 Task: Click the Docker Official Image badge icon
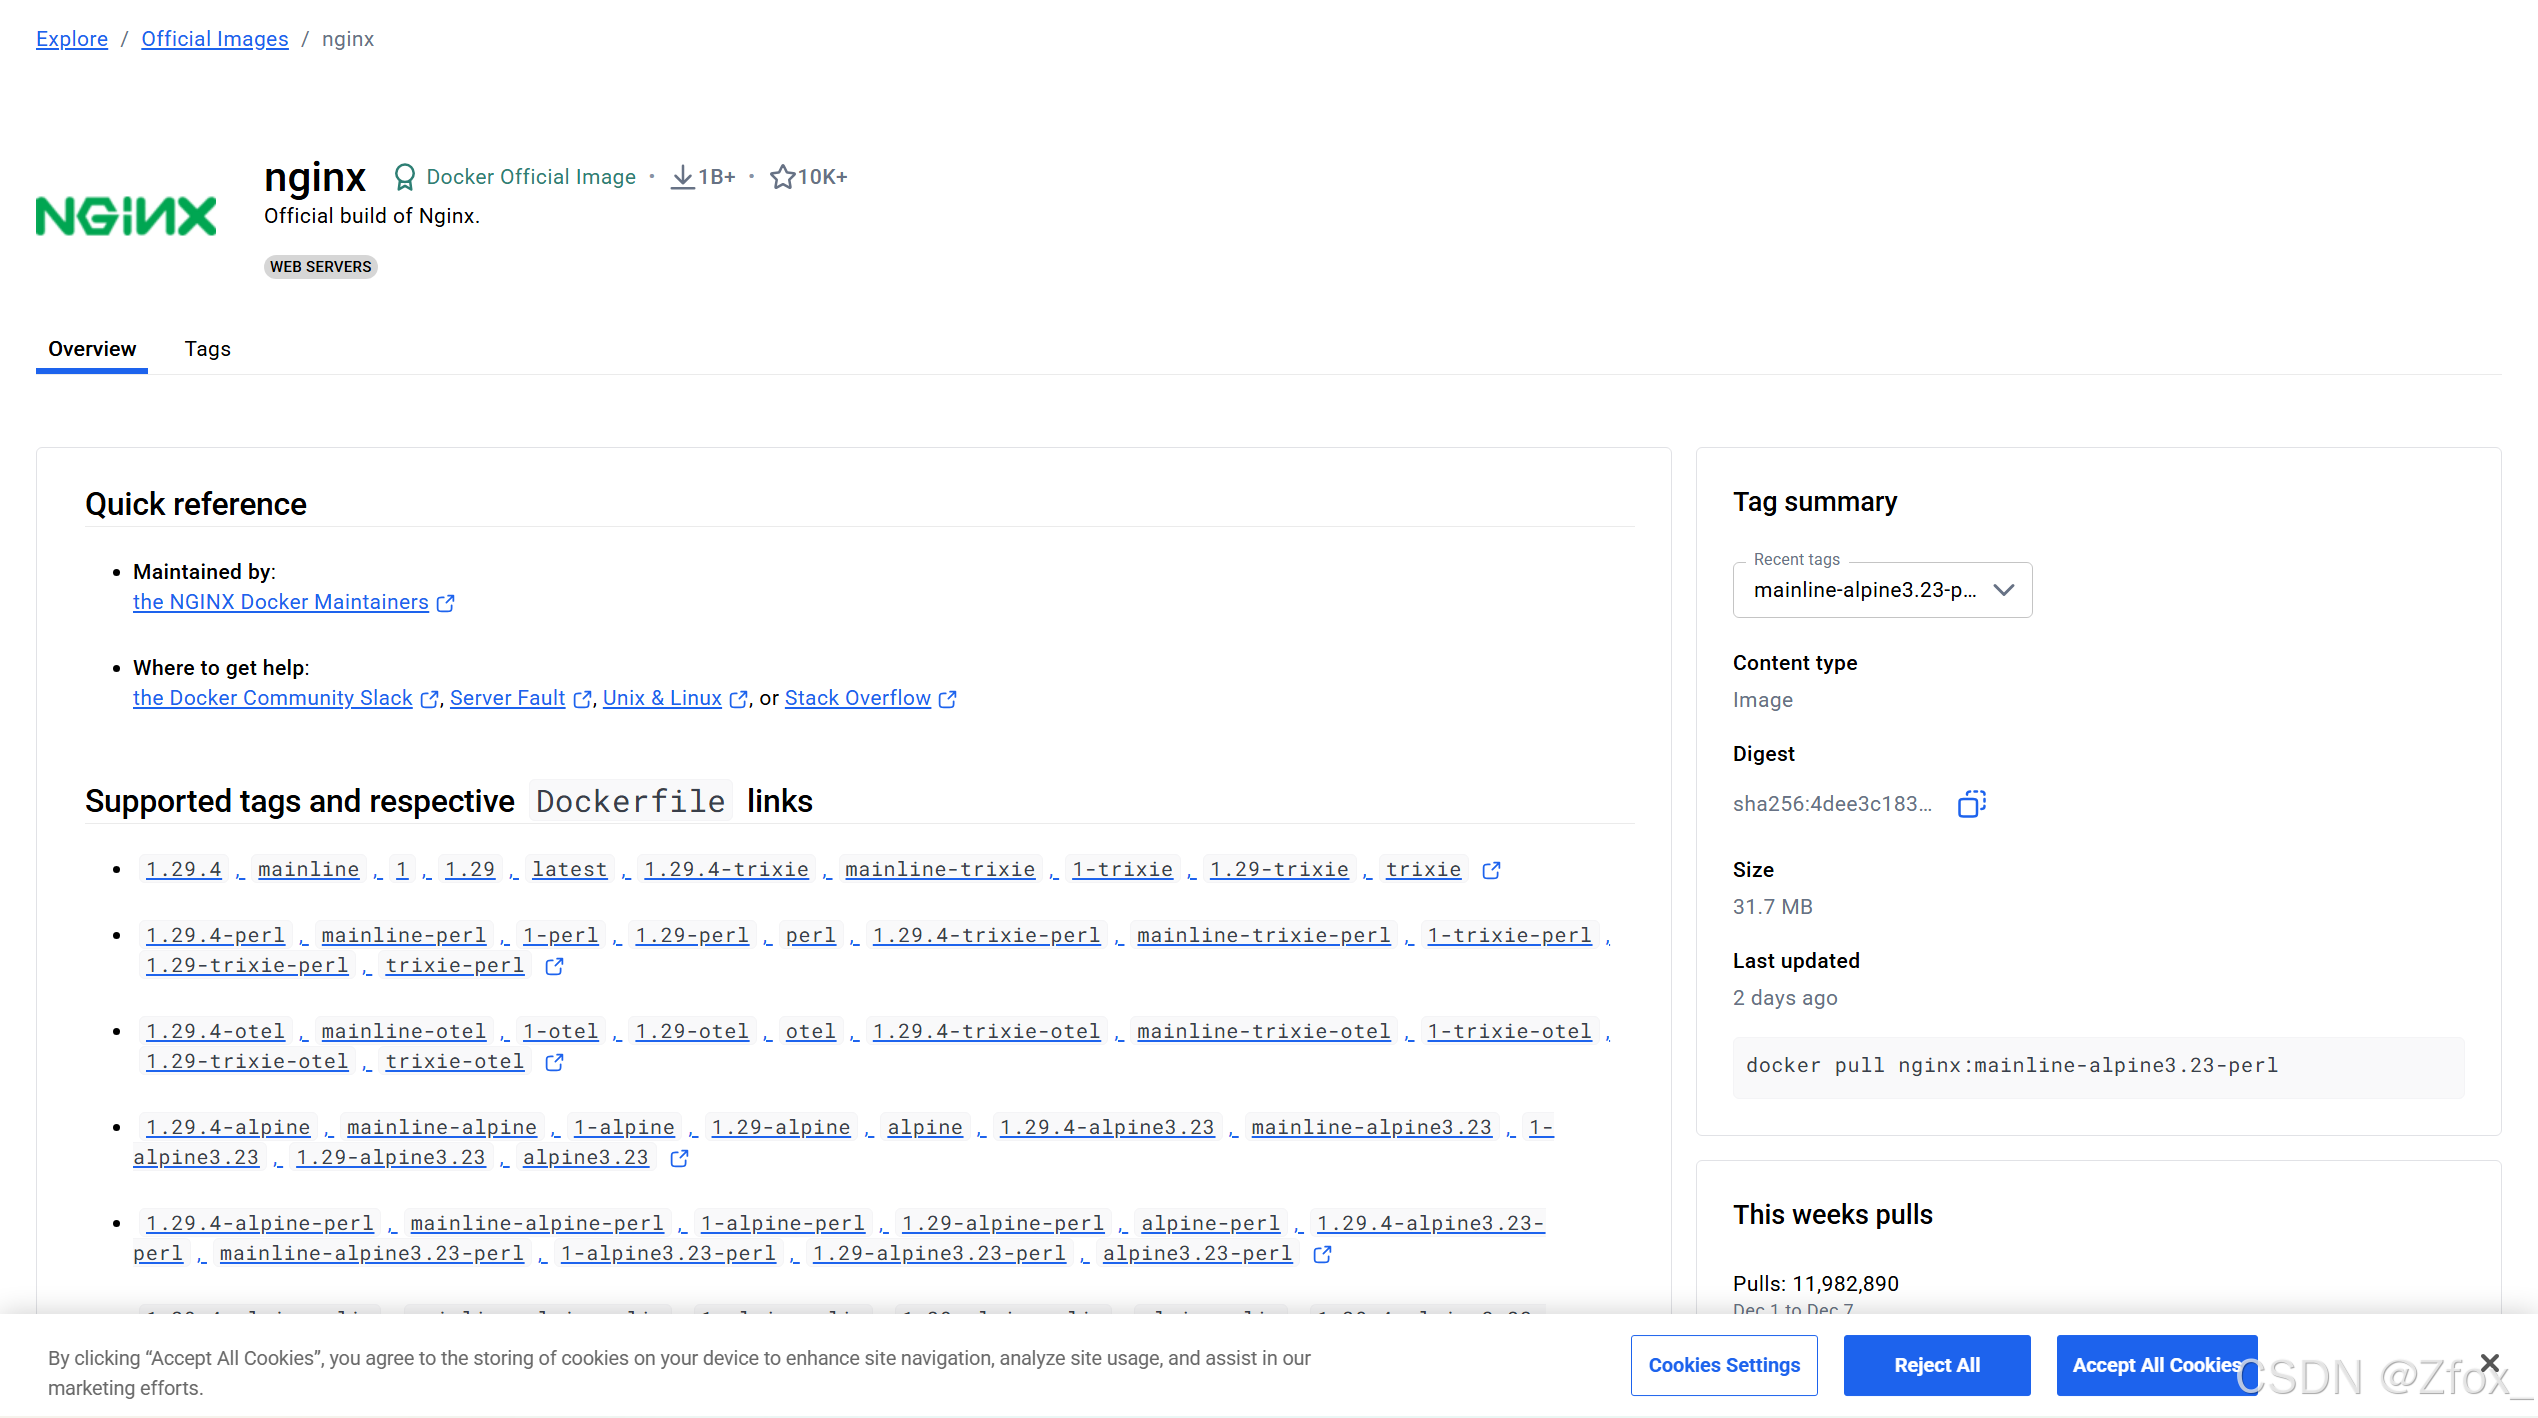[x=404, y=177]
